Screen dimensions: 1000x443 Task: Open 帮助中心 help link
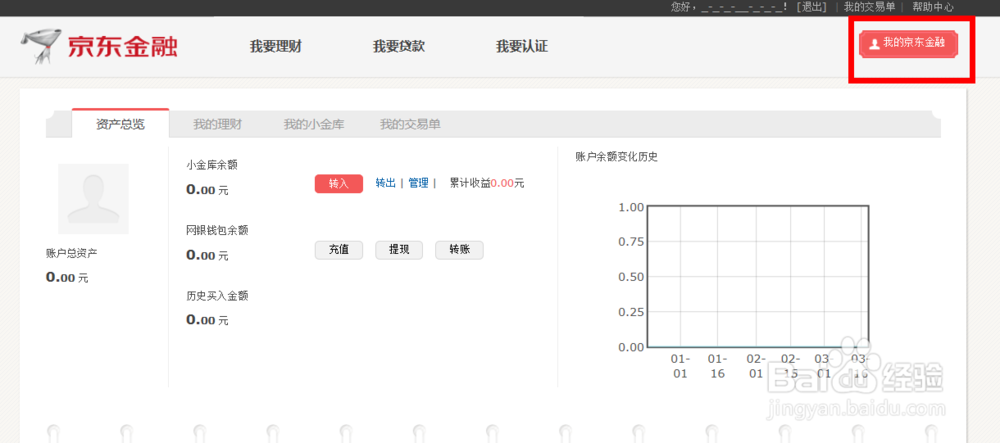pos(933,7)
